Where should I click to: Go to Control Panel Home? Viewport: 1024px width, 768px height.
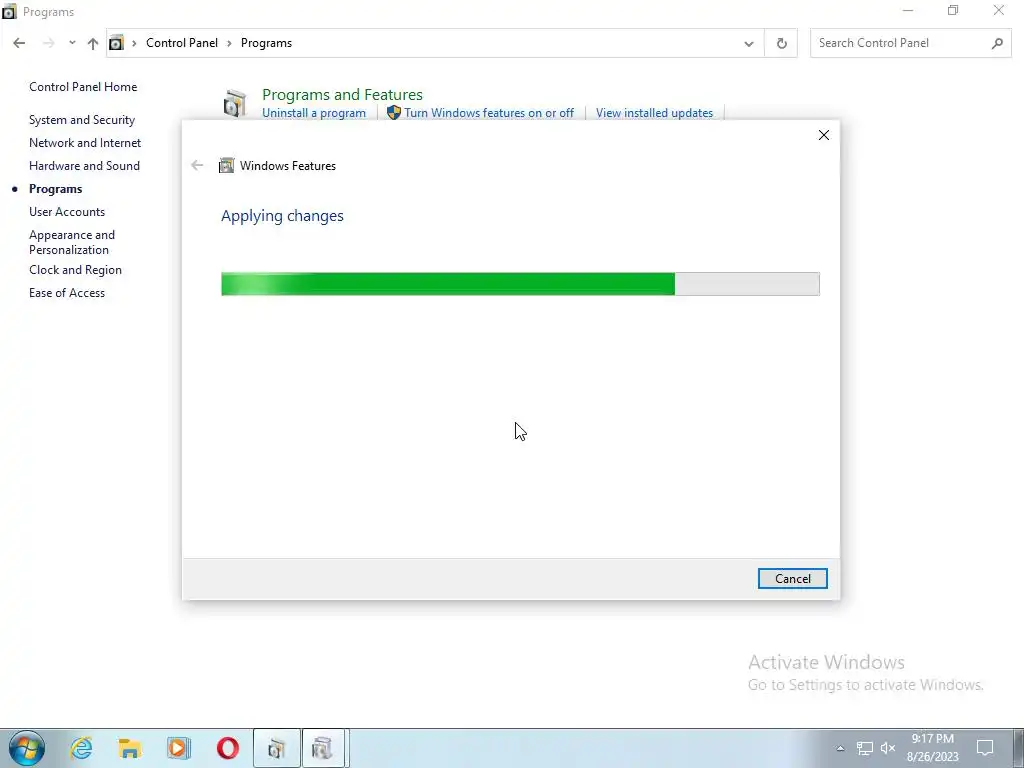click(x=83, y=87)
